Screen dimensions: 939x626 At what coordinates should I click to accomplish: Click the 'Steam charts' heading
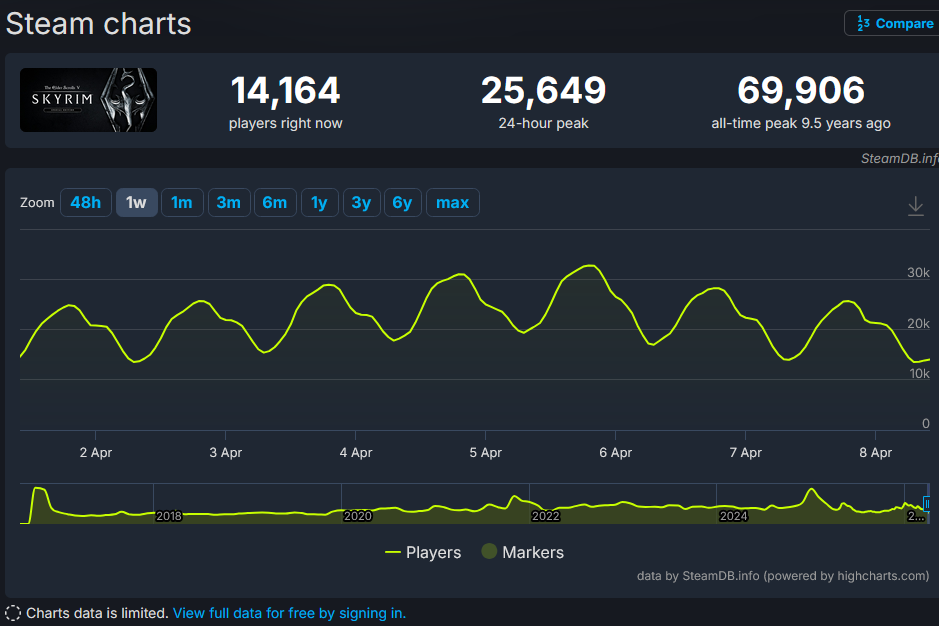tap(99, 24)
